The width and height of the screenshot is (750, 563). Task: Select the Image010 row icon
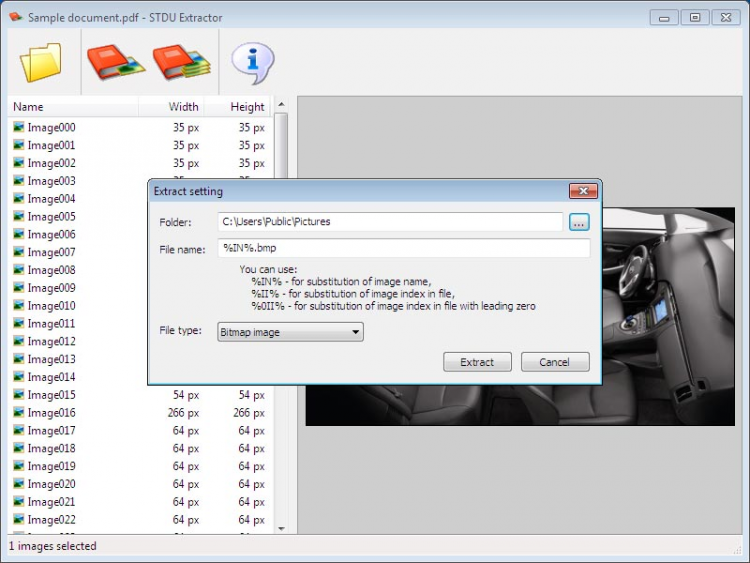pyautogui.click(x=19, y=306)
